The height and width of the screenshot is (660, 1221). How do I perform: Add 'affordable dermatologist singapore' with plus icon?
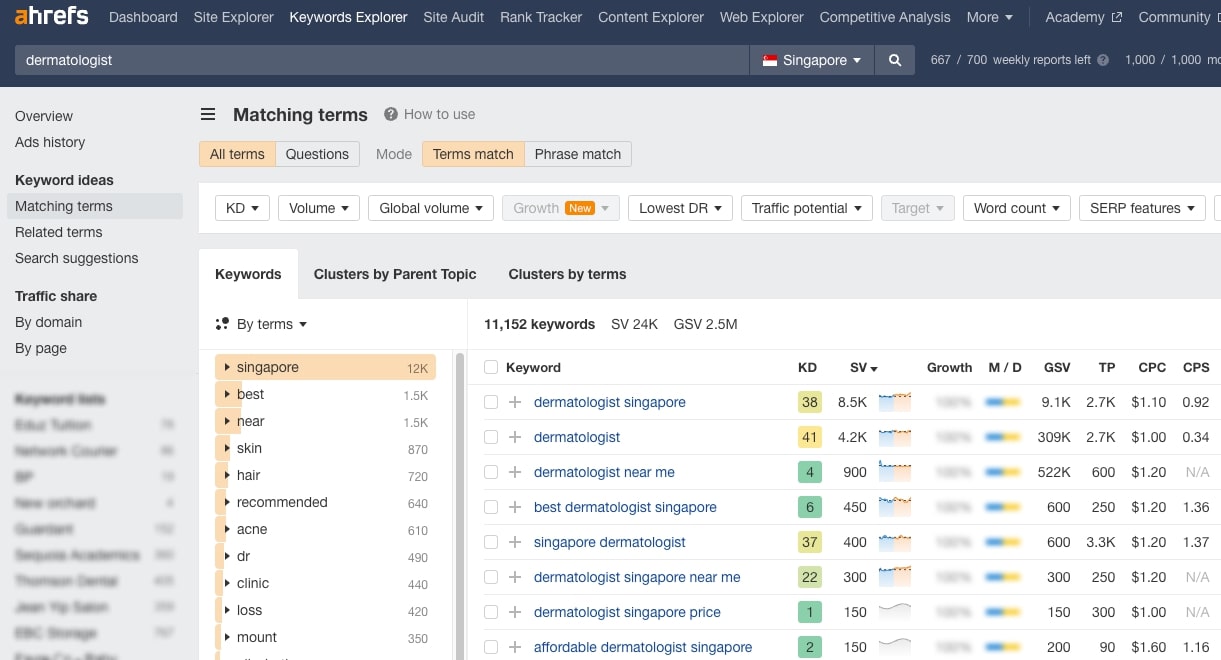point(515,647)
